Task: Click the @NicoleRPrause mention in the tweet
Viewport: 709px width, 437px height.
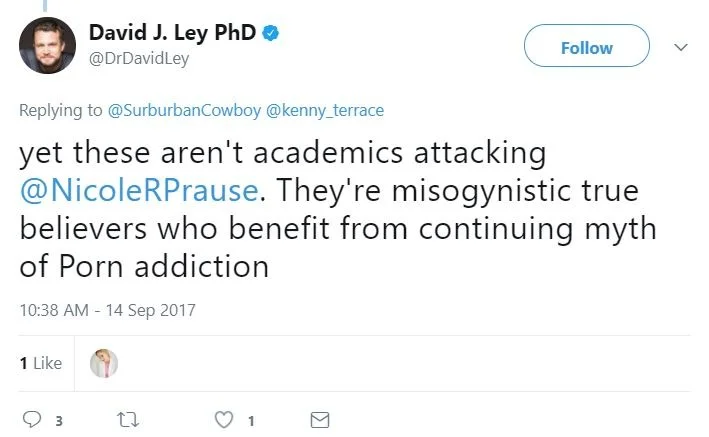Action: click(x=134, y=189)
